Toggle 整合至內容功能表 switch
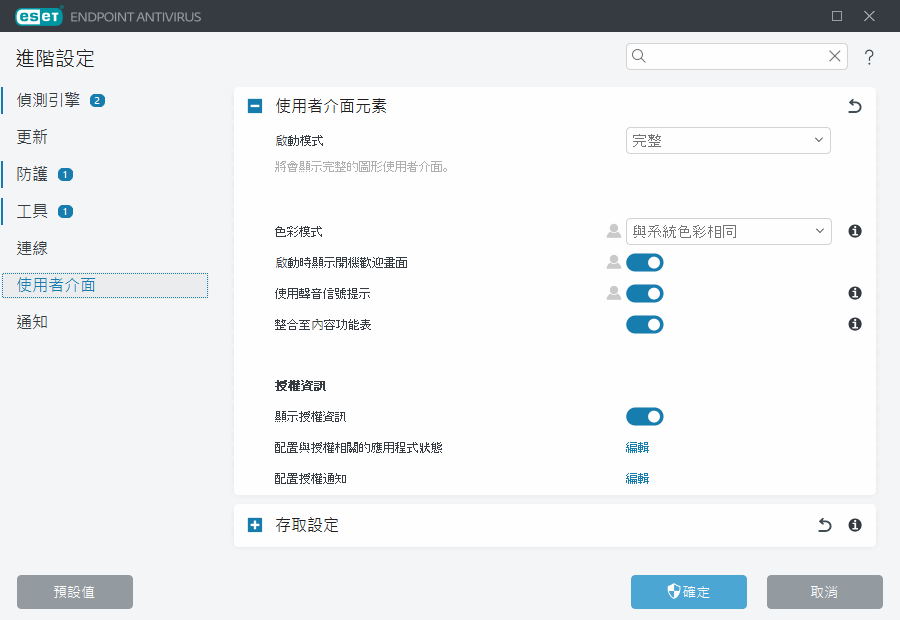Viewport: 900px width, 620px height. (x=644, y=324)
